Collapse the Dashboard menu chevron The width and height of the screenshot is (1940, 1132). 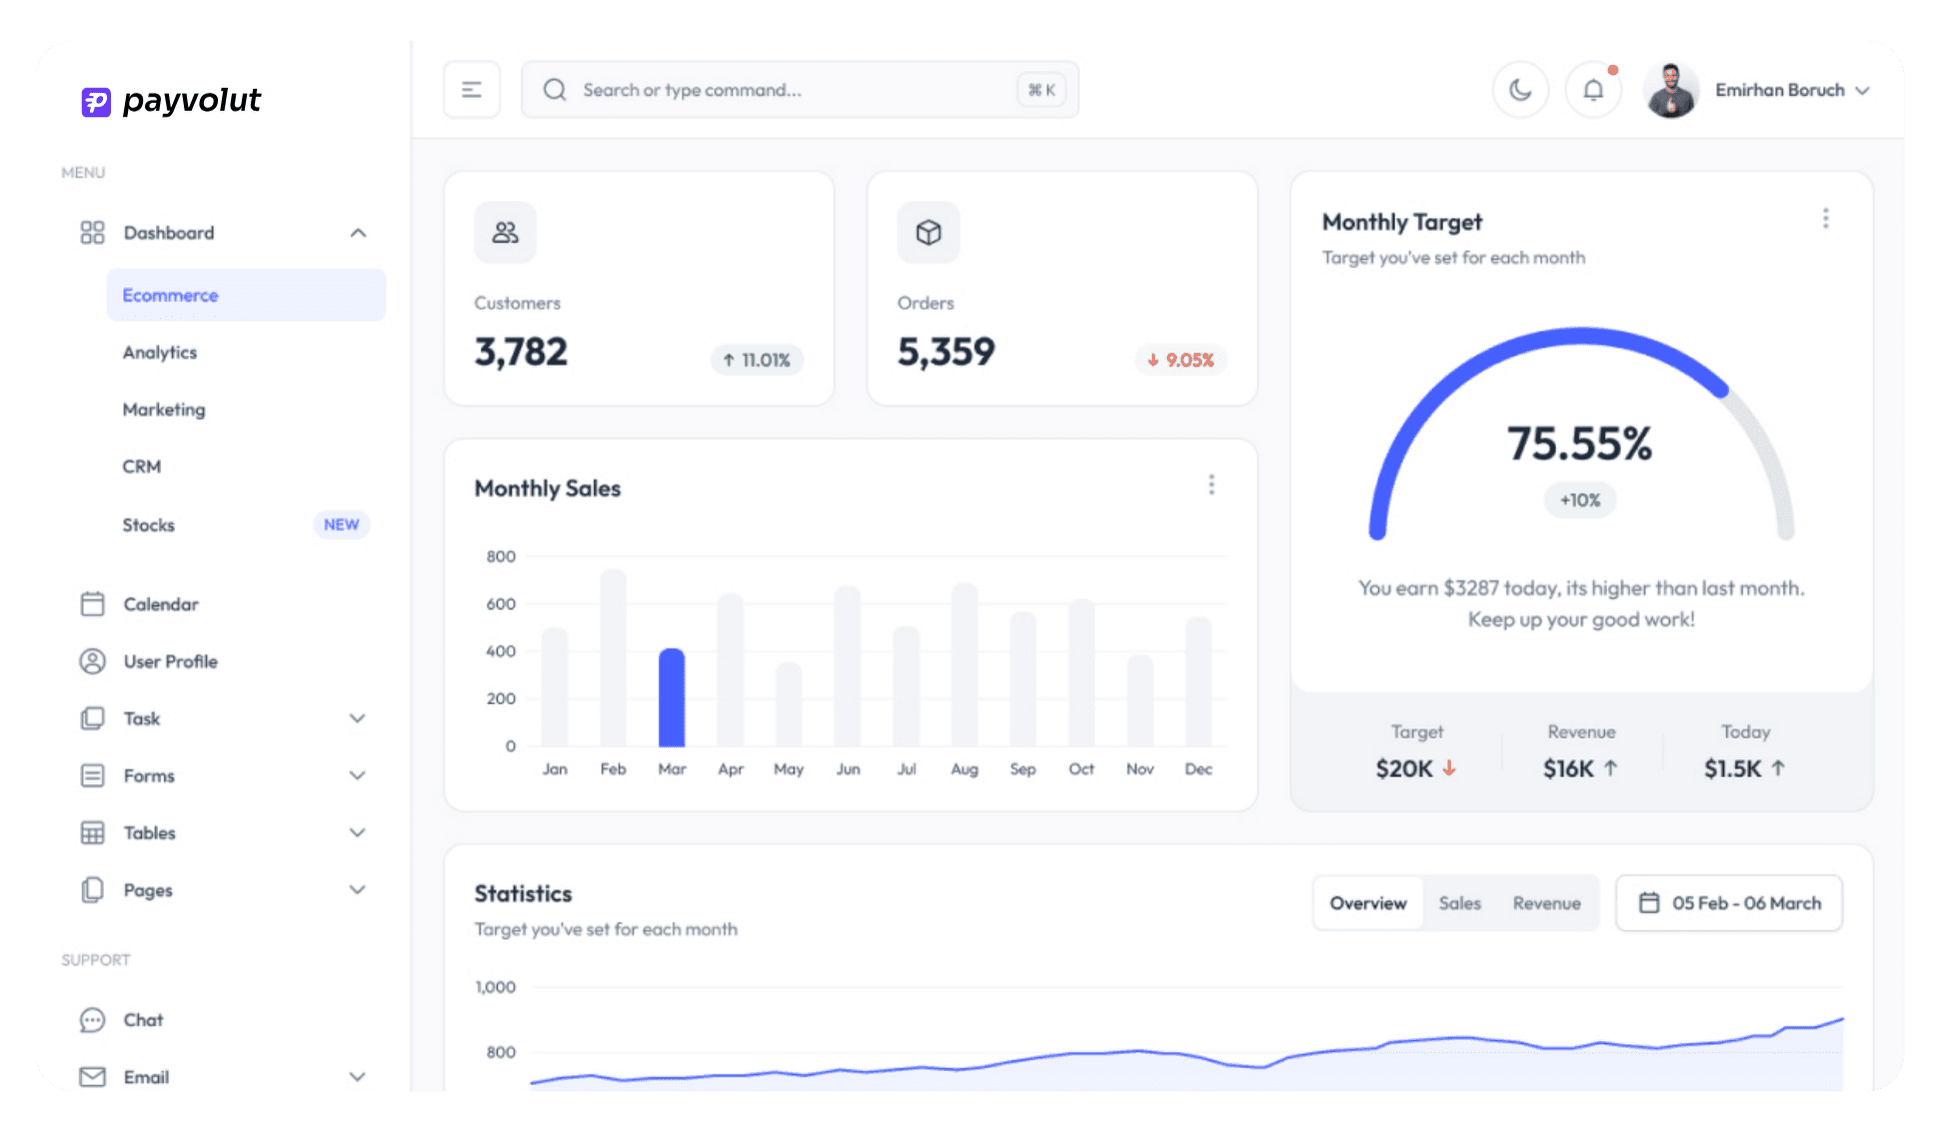358,233
